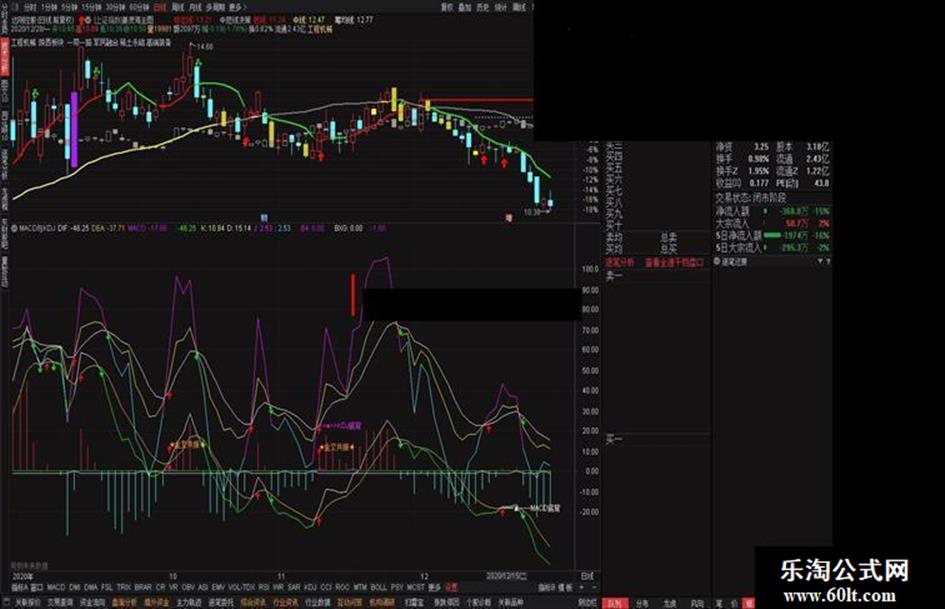The width and height of the screenshot is (945, 609).
Task: Choose the OBV indicator
Action: 188,587
